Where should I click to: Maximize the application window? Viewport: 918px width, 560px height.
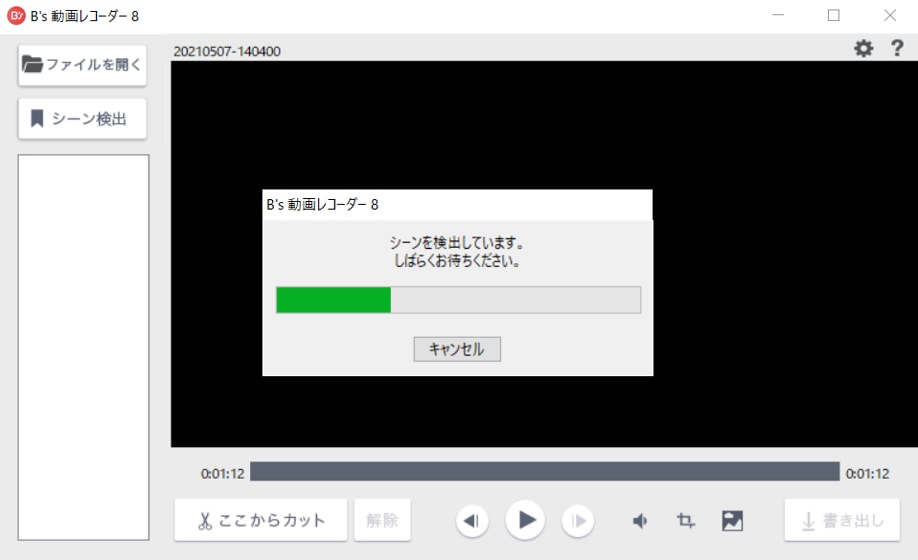click(x=834, y=15)
